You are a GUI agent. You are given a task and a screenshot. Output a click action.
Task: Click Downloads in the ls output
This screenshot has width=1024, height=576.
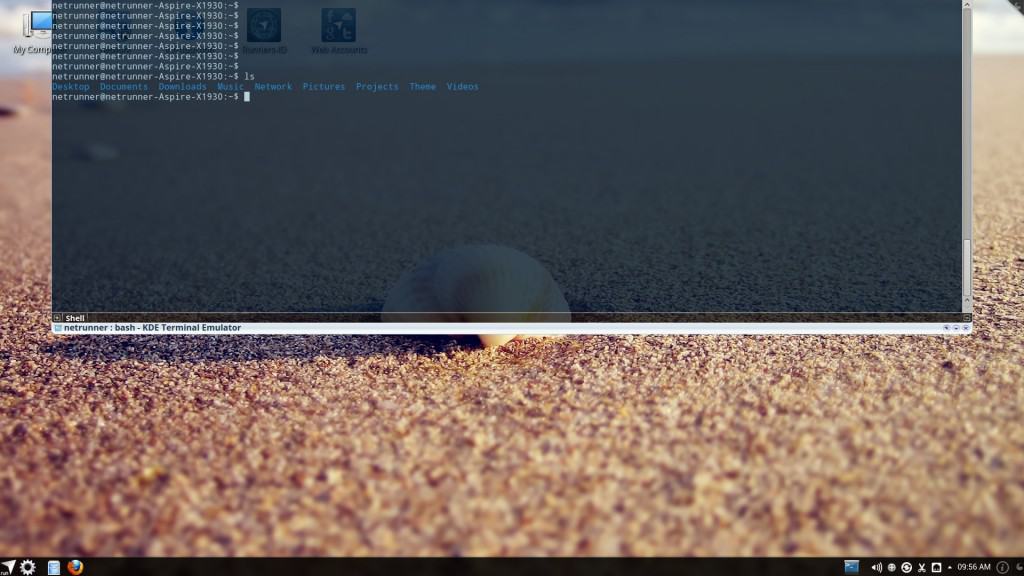182,86
